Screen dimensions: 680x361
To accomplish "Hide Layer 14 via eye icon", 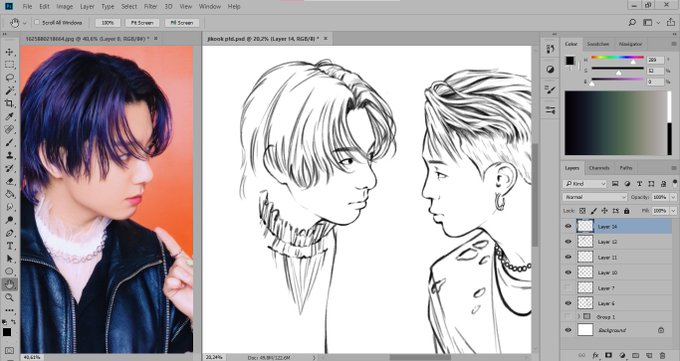I will click(x=568, y=226).
